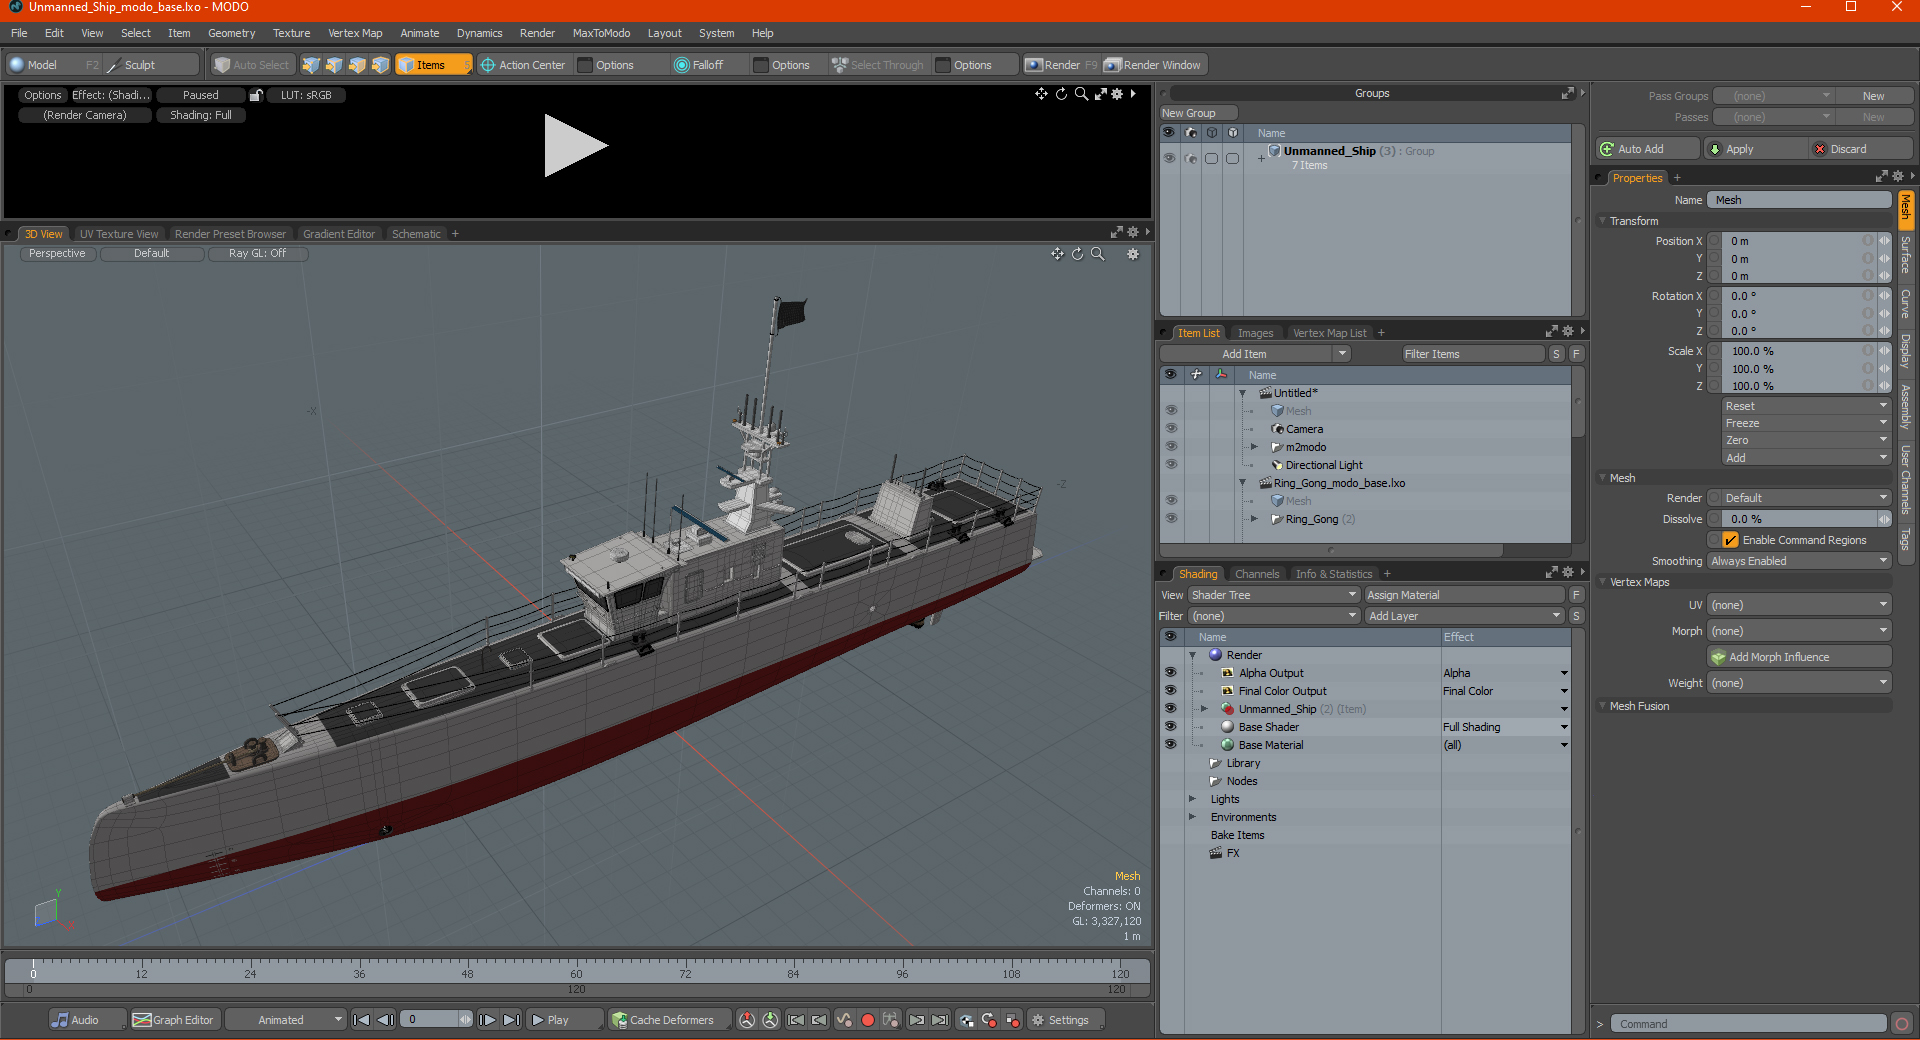Toggle visibility of Directional Light item
The image size is (1920, 1040).
(1170, 464)
